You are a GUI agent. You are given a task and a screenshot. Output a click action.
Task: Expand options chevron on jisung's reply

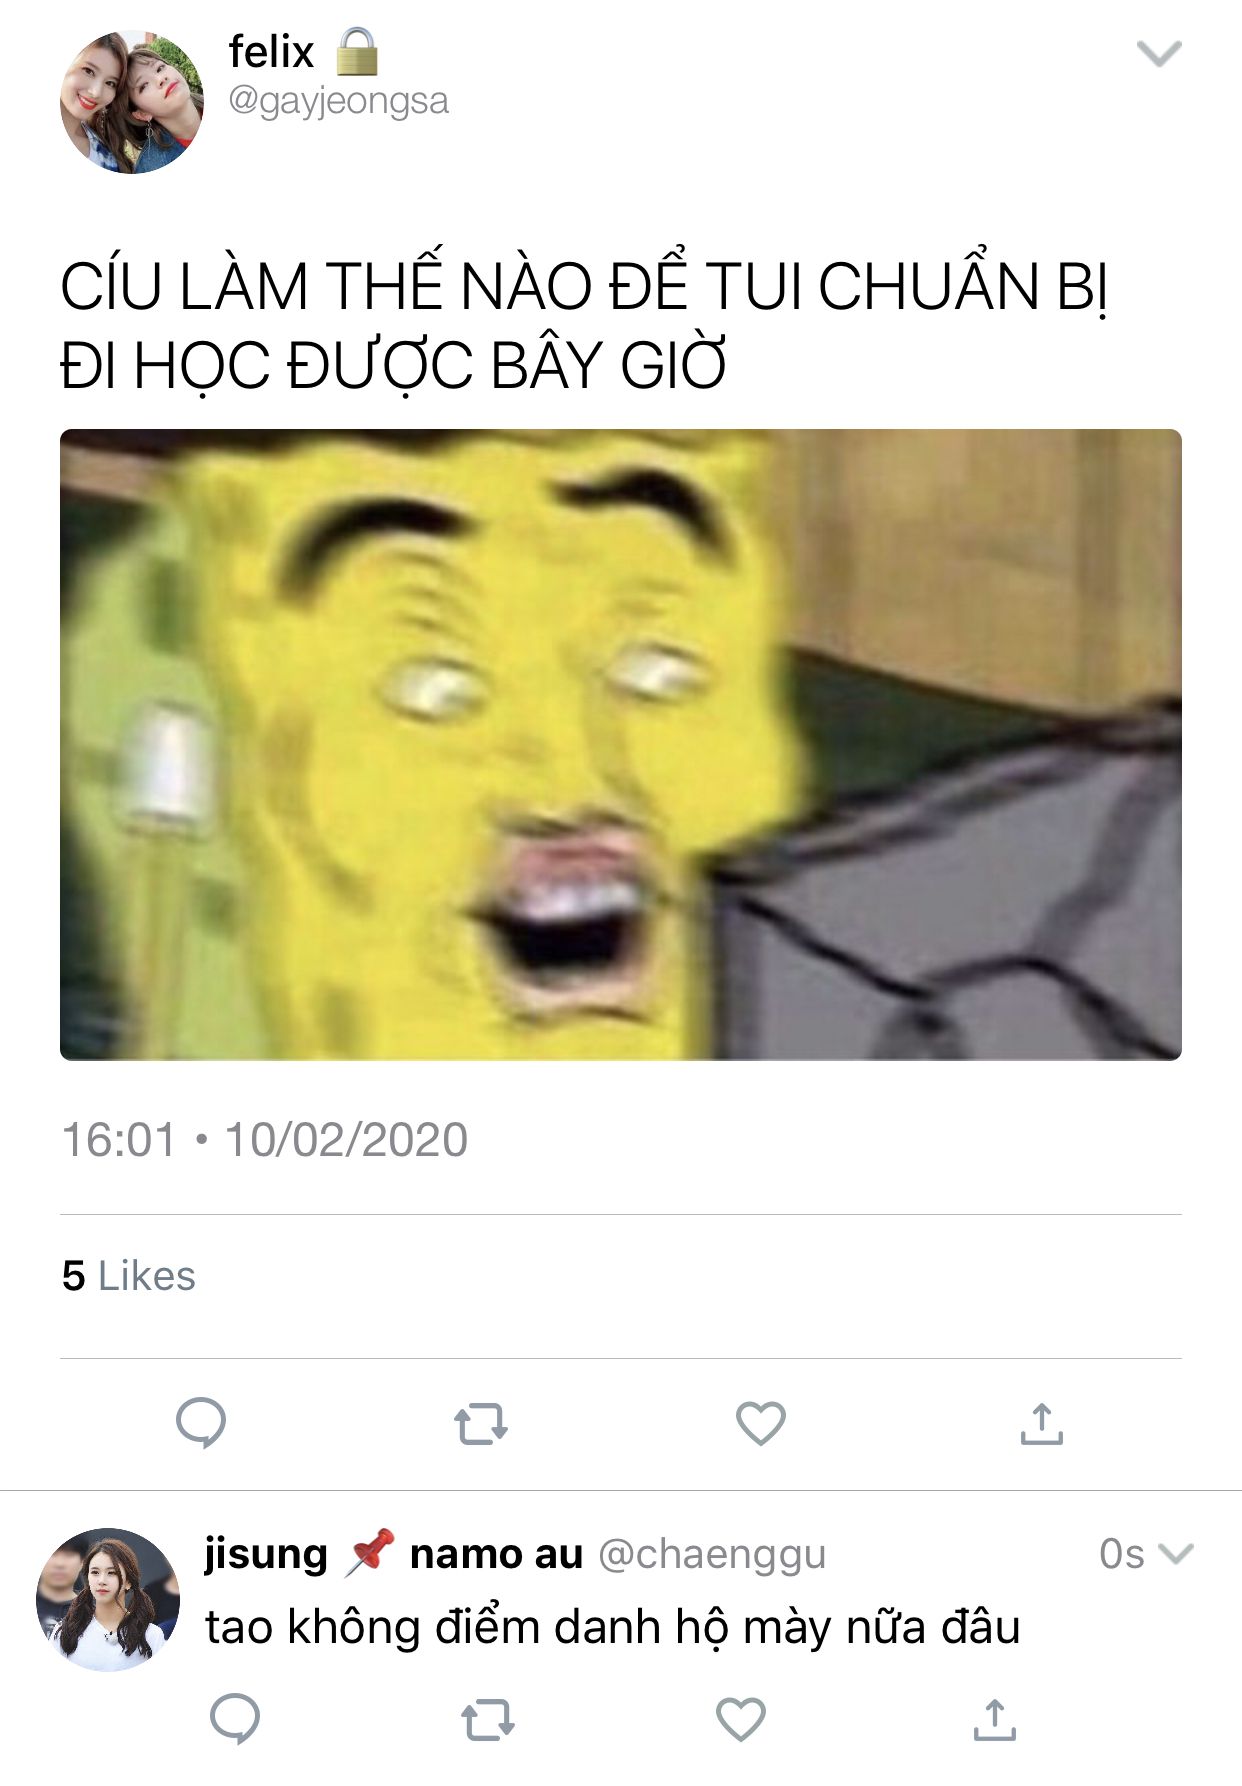[1176, 1553]
